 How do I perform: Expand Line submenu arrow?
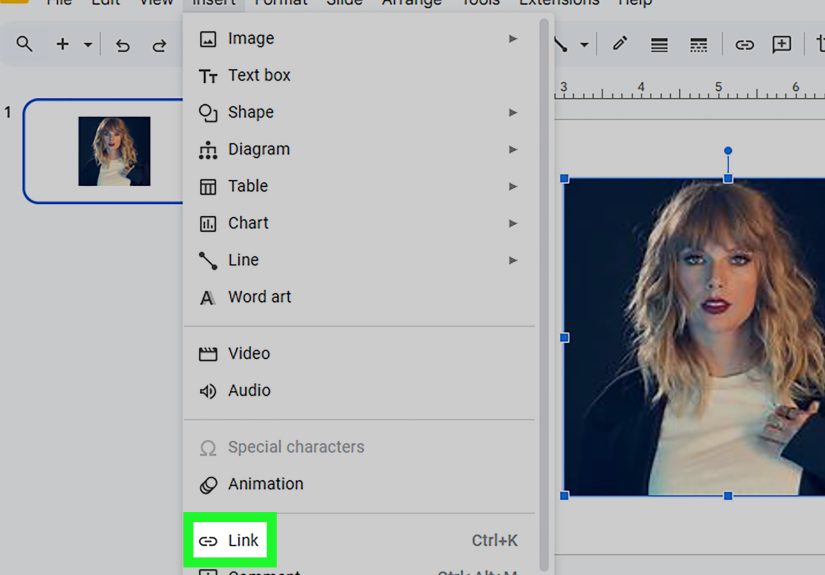click(x=512, y=260)
